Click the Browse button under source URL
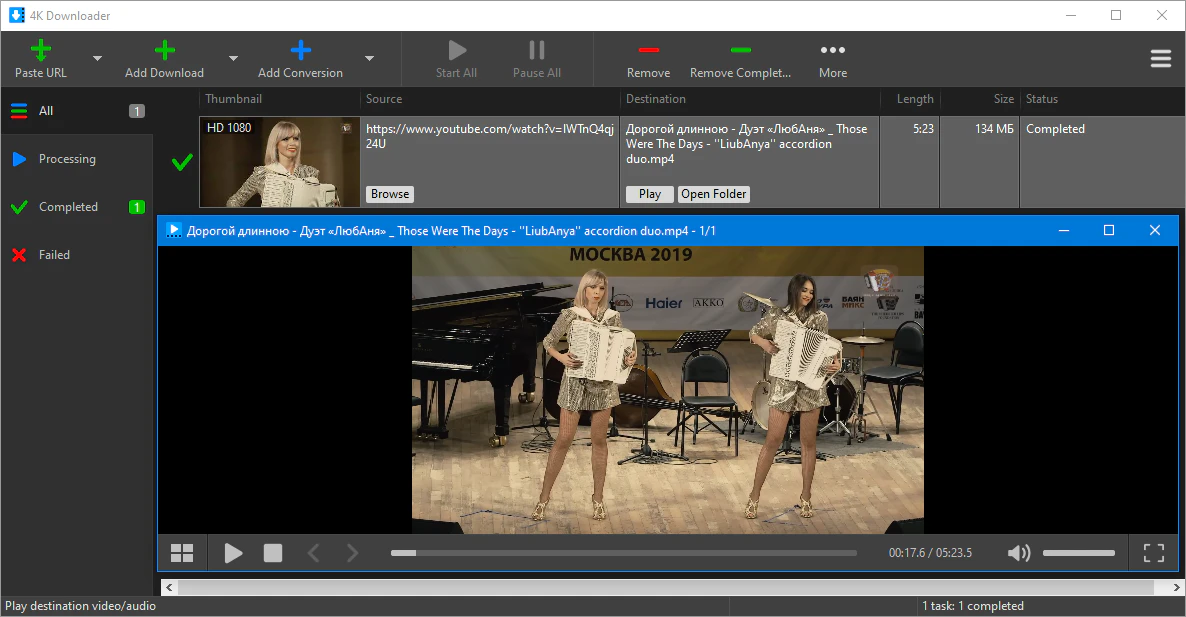Screen dimensions: 1186x617 pyautogui.click(x=389, y=194)
